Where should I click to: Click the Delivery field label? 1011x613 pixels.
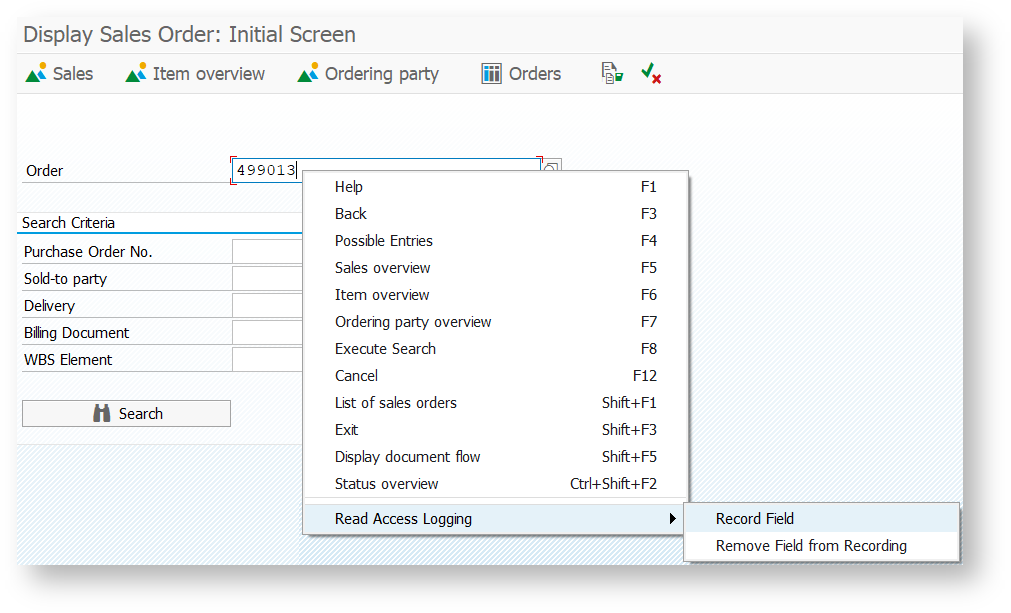tap(50, 306)
